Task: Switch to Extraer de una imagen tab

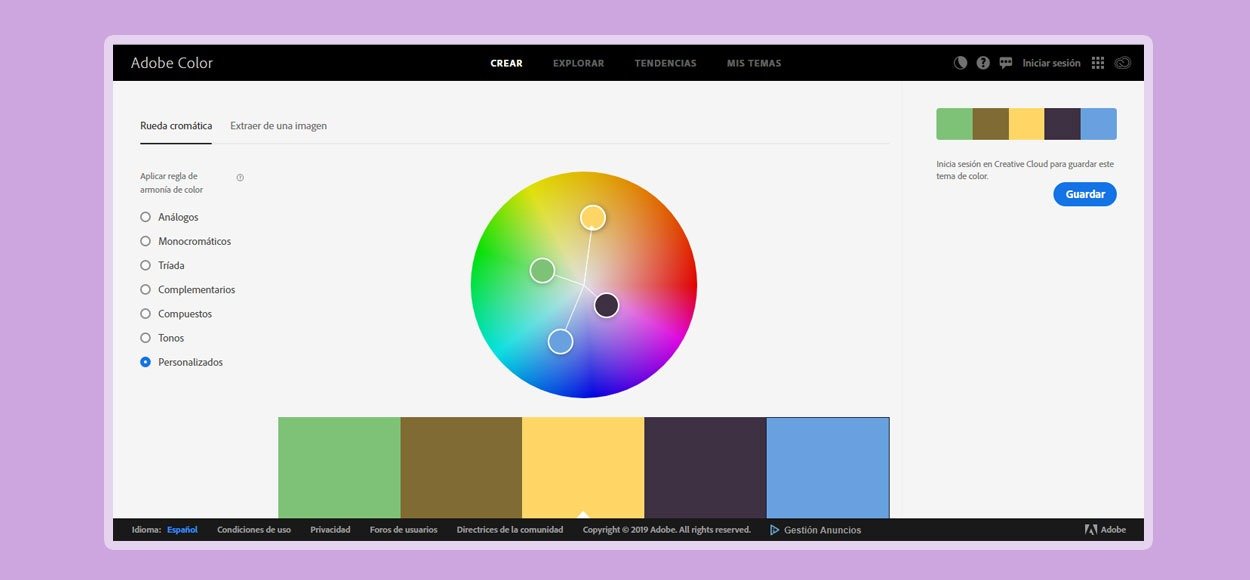Action: [278, 126]
